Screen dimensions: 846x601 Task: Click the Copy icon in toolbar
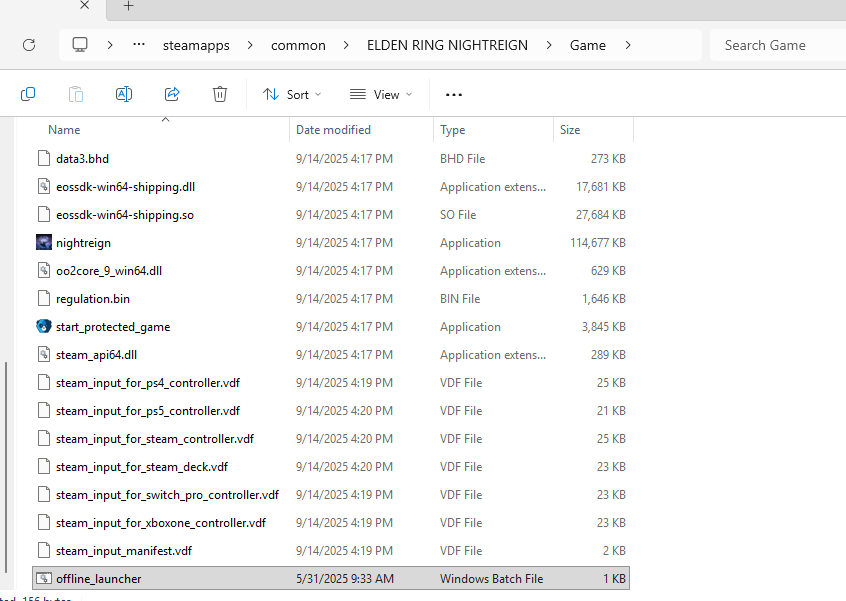click(28, 94)
